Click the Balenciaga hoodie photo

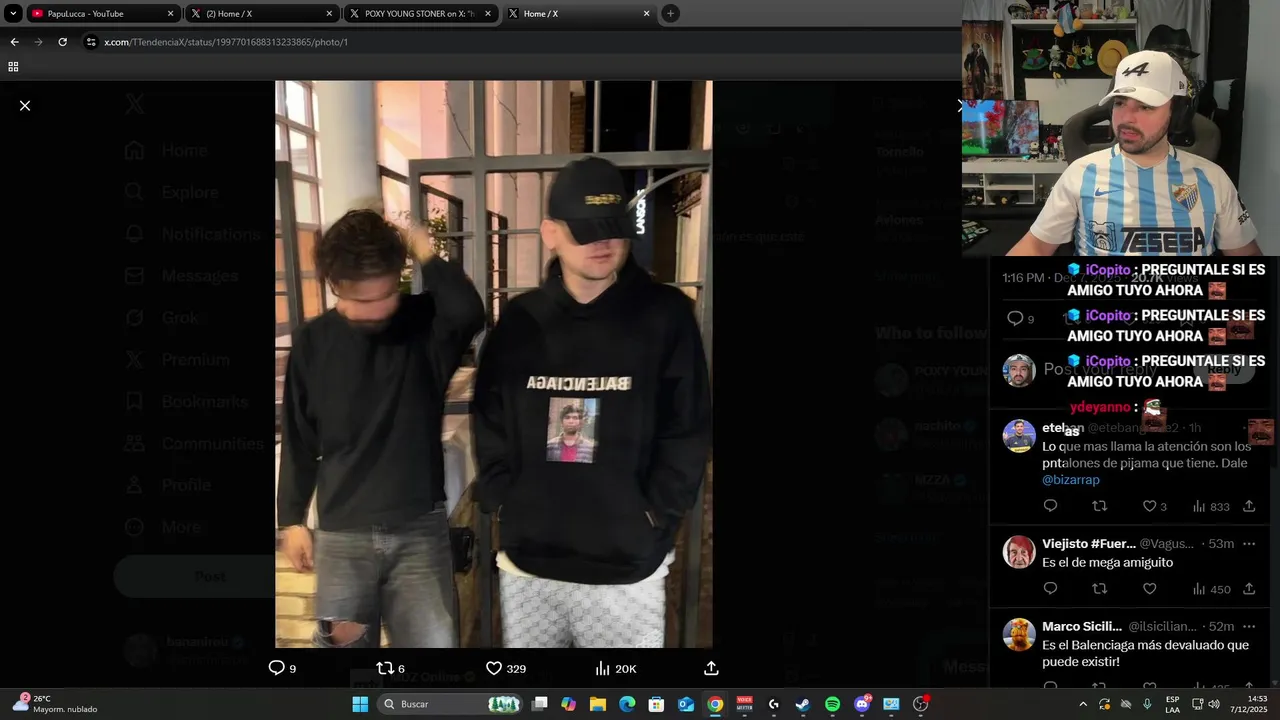click(494, 364)
